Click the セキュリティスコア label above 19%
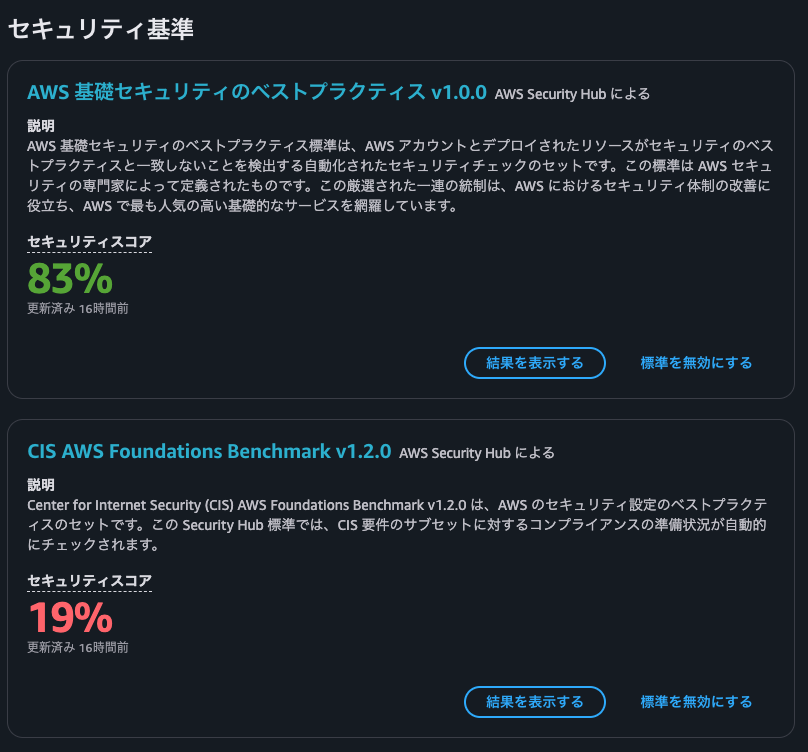Viewport: 808px width, 752px height. pyautogui.click(x=90, y=581)
